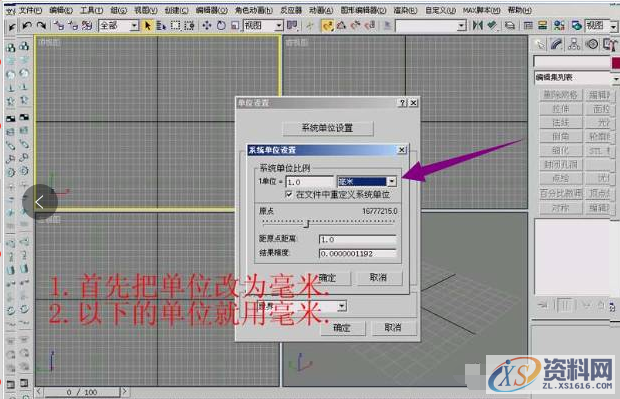620x399 pixels.
Task: Open the named selection sets dropdown
Action: click(431, 26)
